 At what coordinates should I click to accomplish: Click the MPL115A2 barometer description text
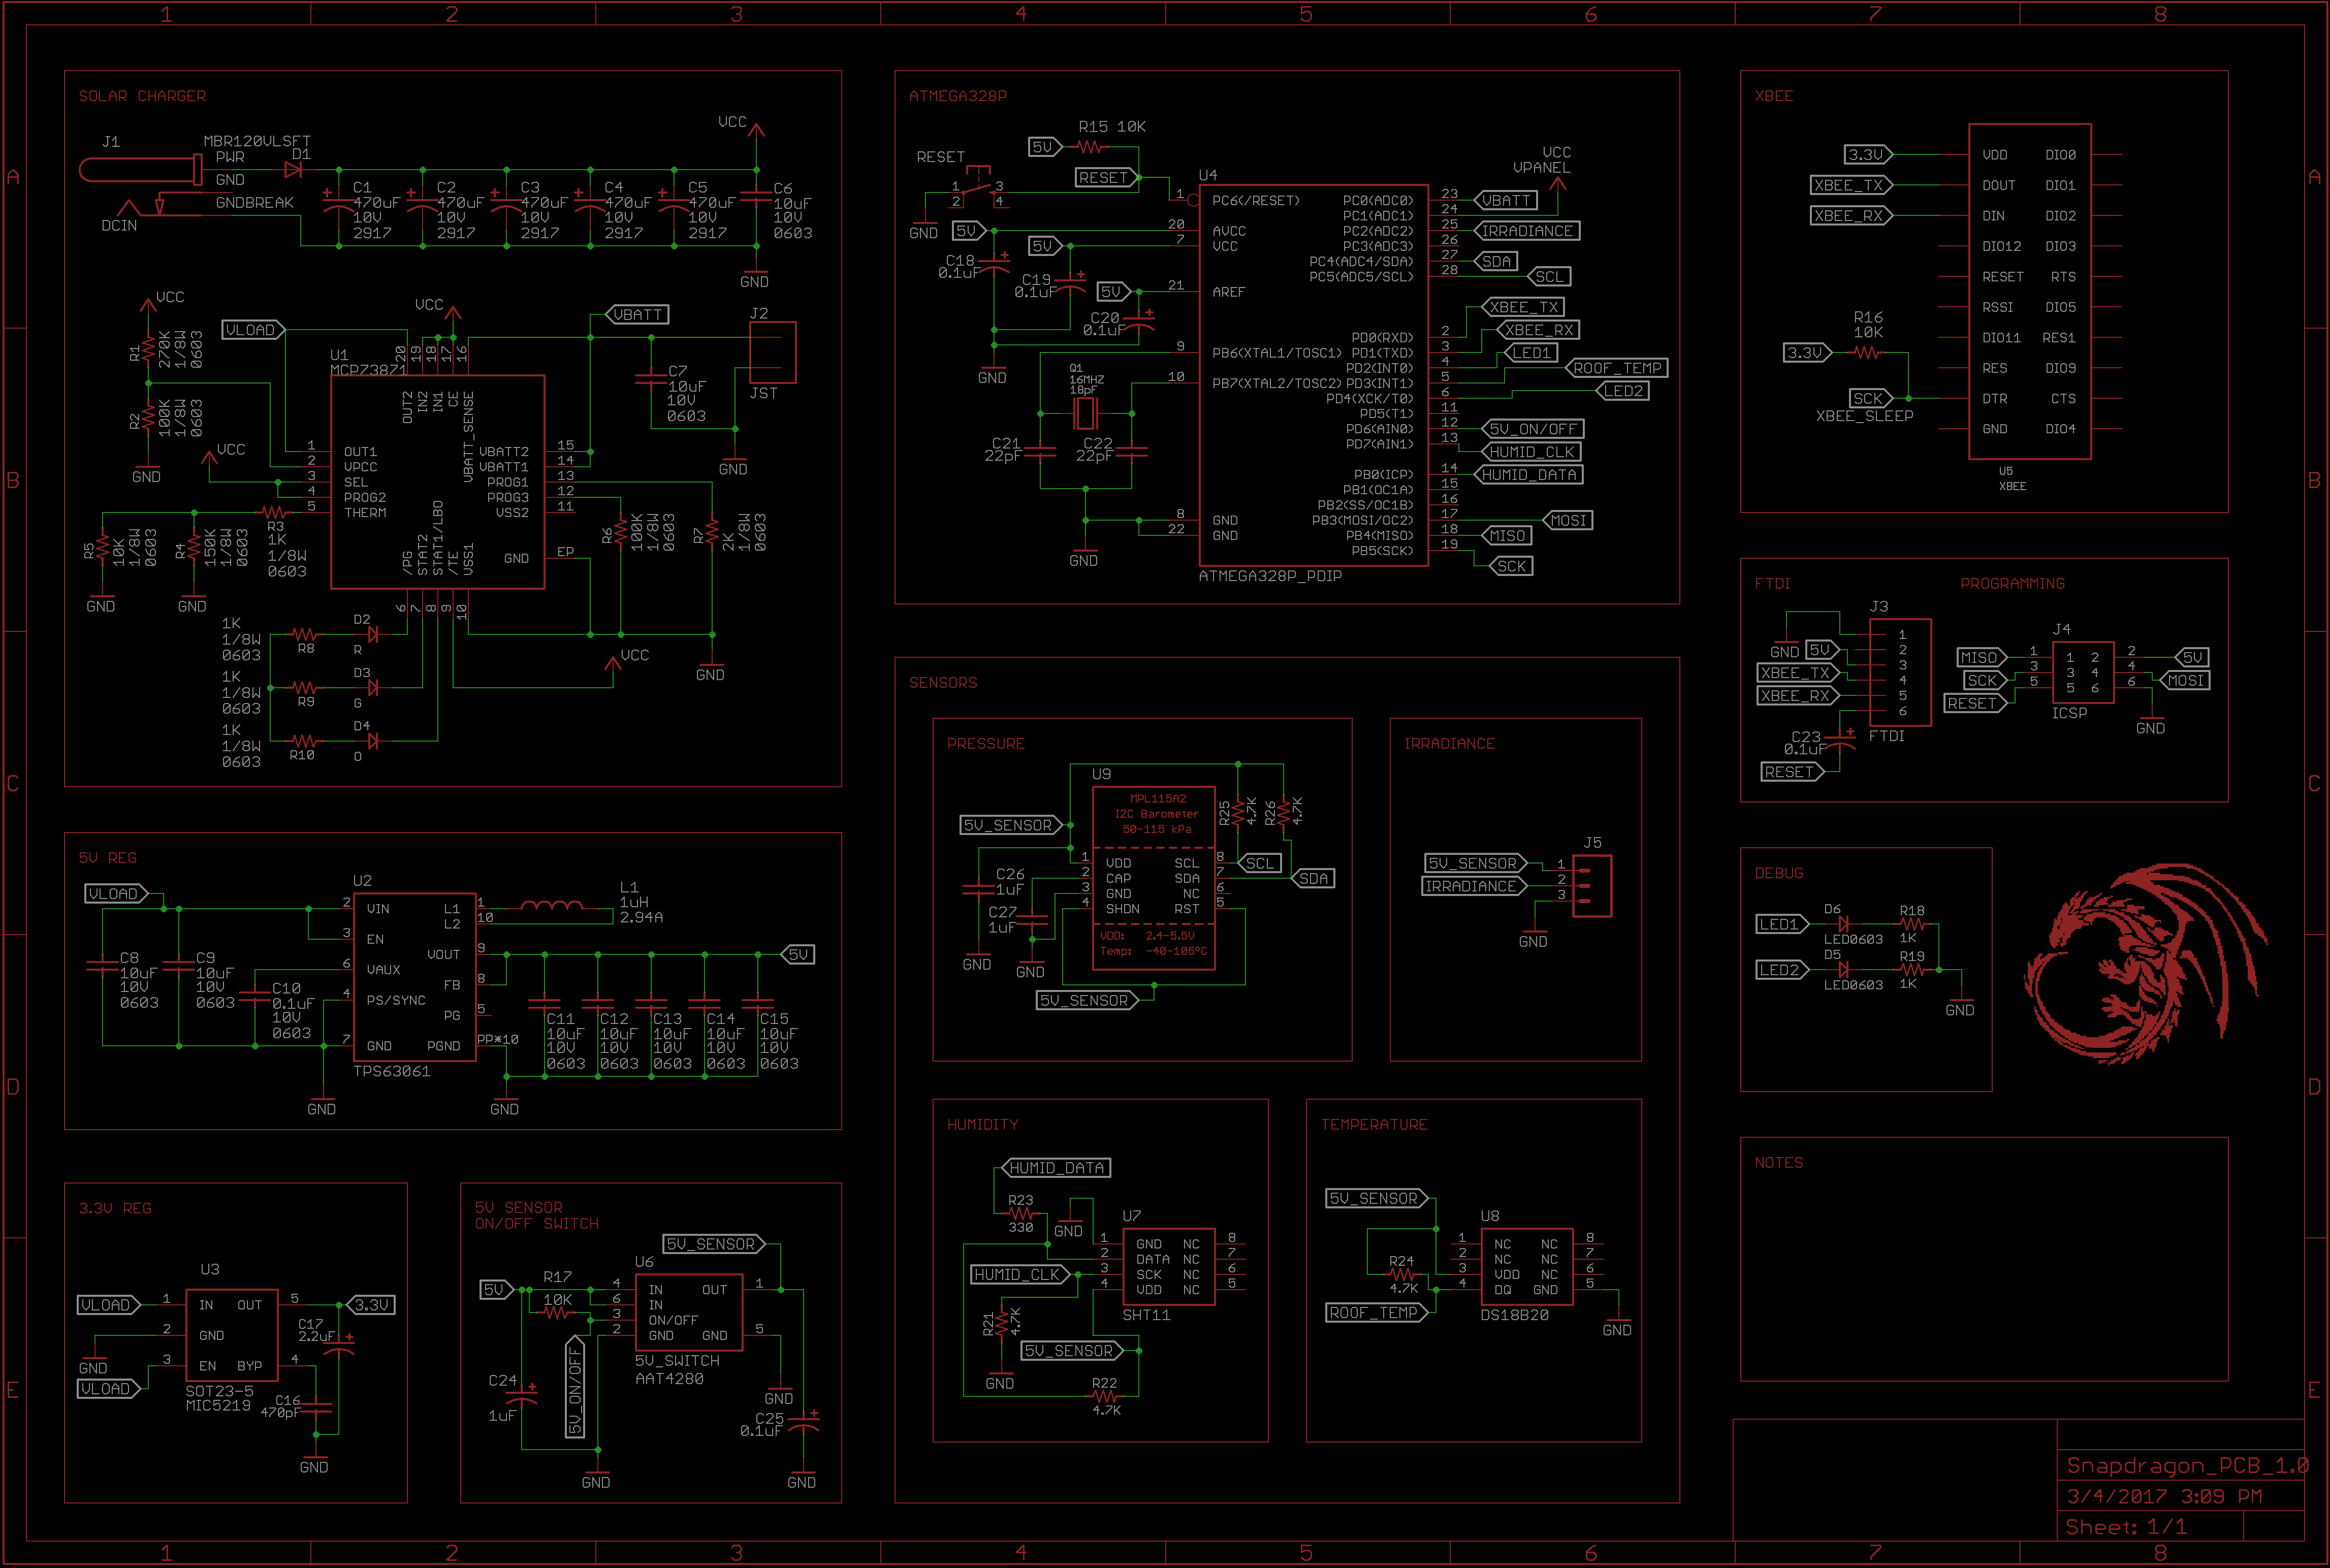pyautogui.click(x=1157, y=813)
